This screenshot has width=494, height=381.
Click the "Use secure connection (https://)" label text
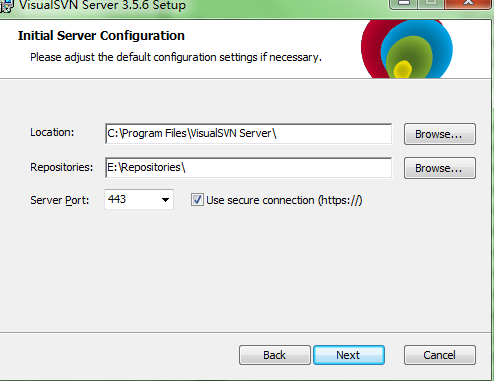[284, 200]
